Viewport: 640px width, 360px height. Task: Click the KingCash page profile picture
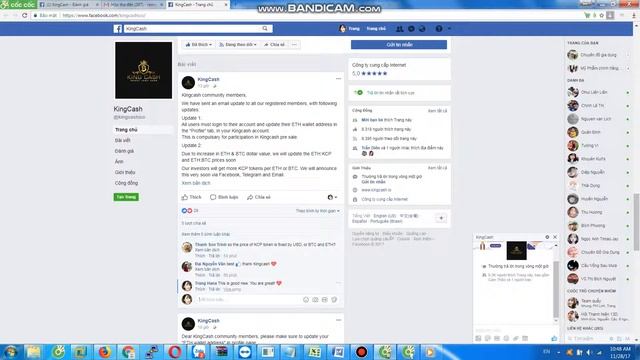[x=143, y=70]
